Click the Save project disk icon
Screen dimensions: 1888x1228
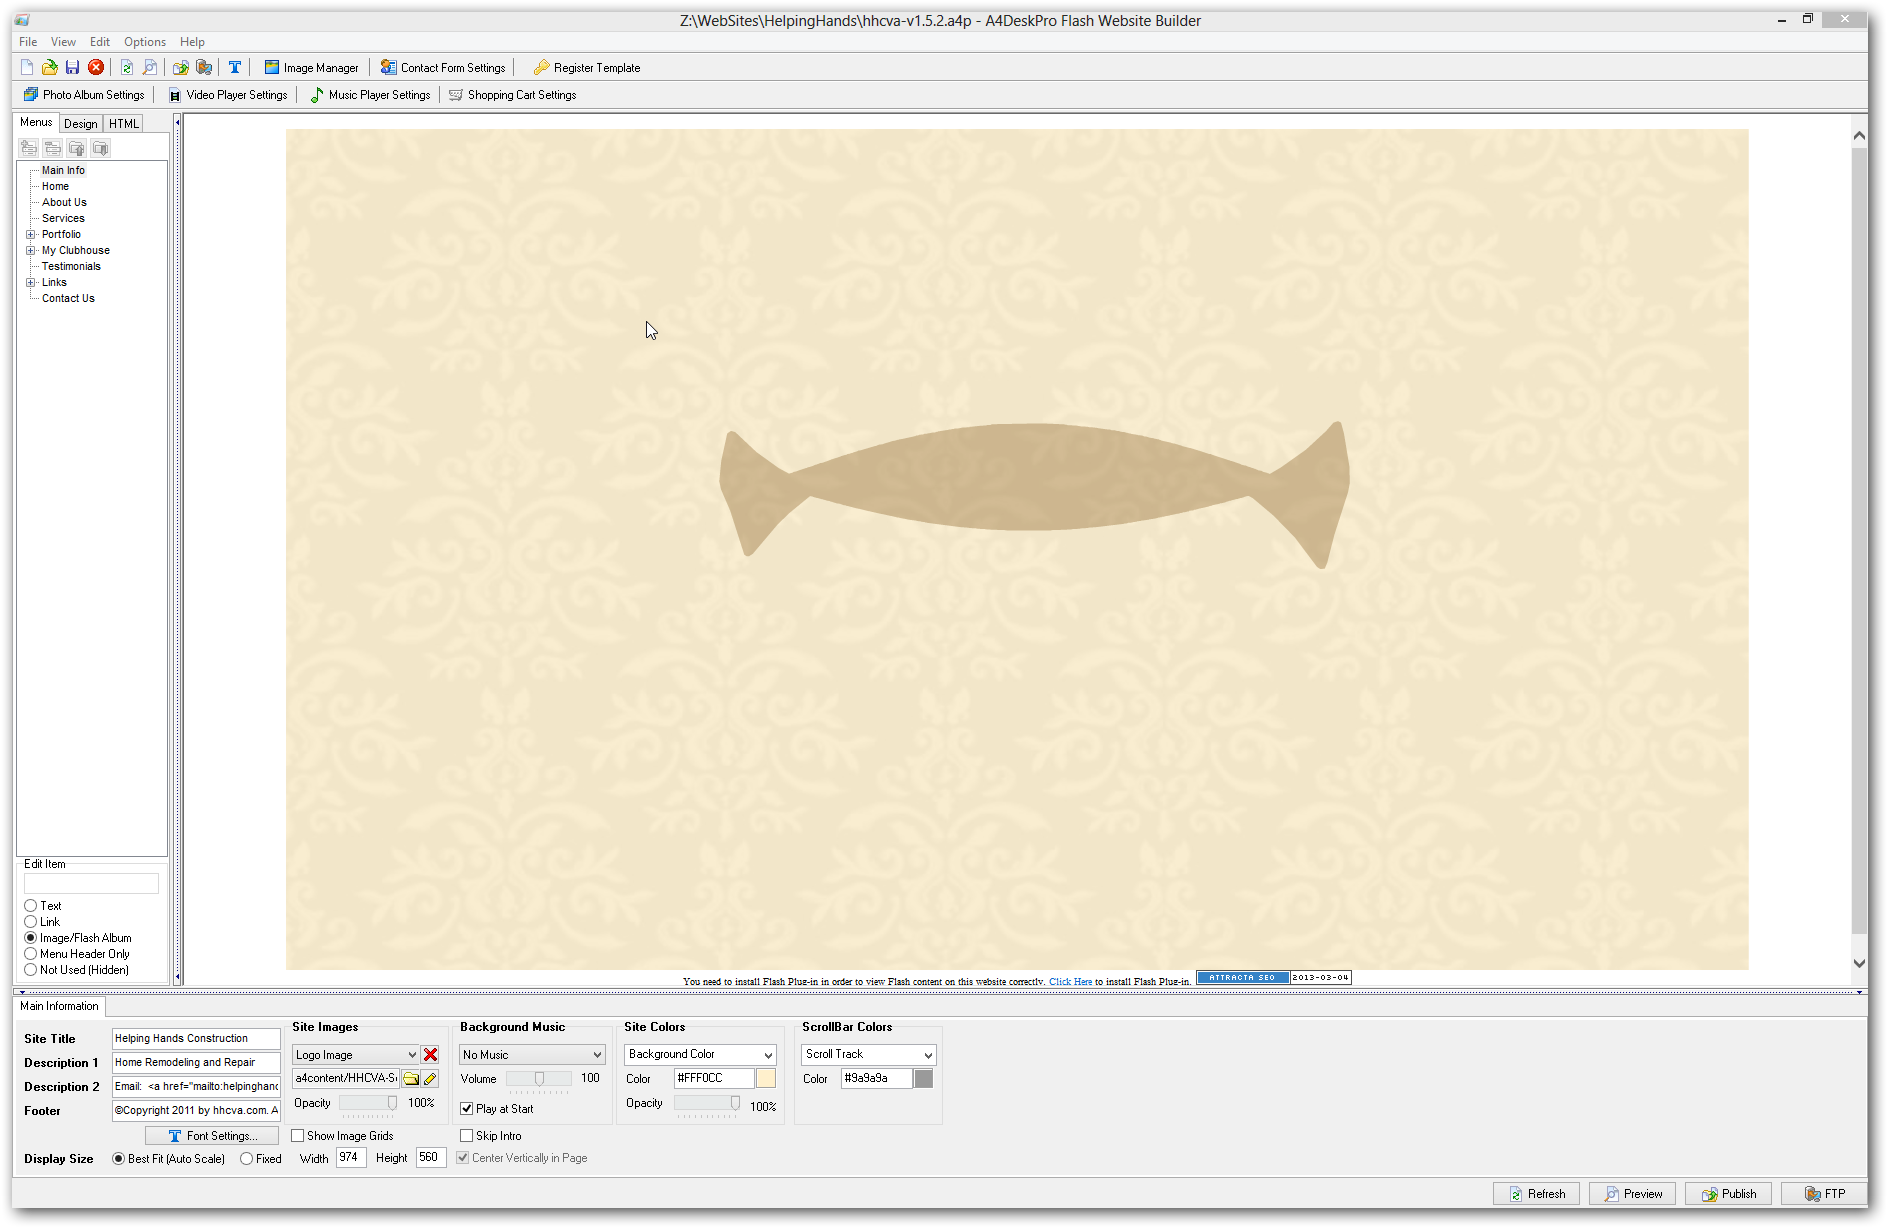click(72, 67)
